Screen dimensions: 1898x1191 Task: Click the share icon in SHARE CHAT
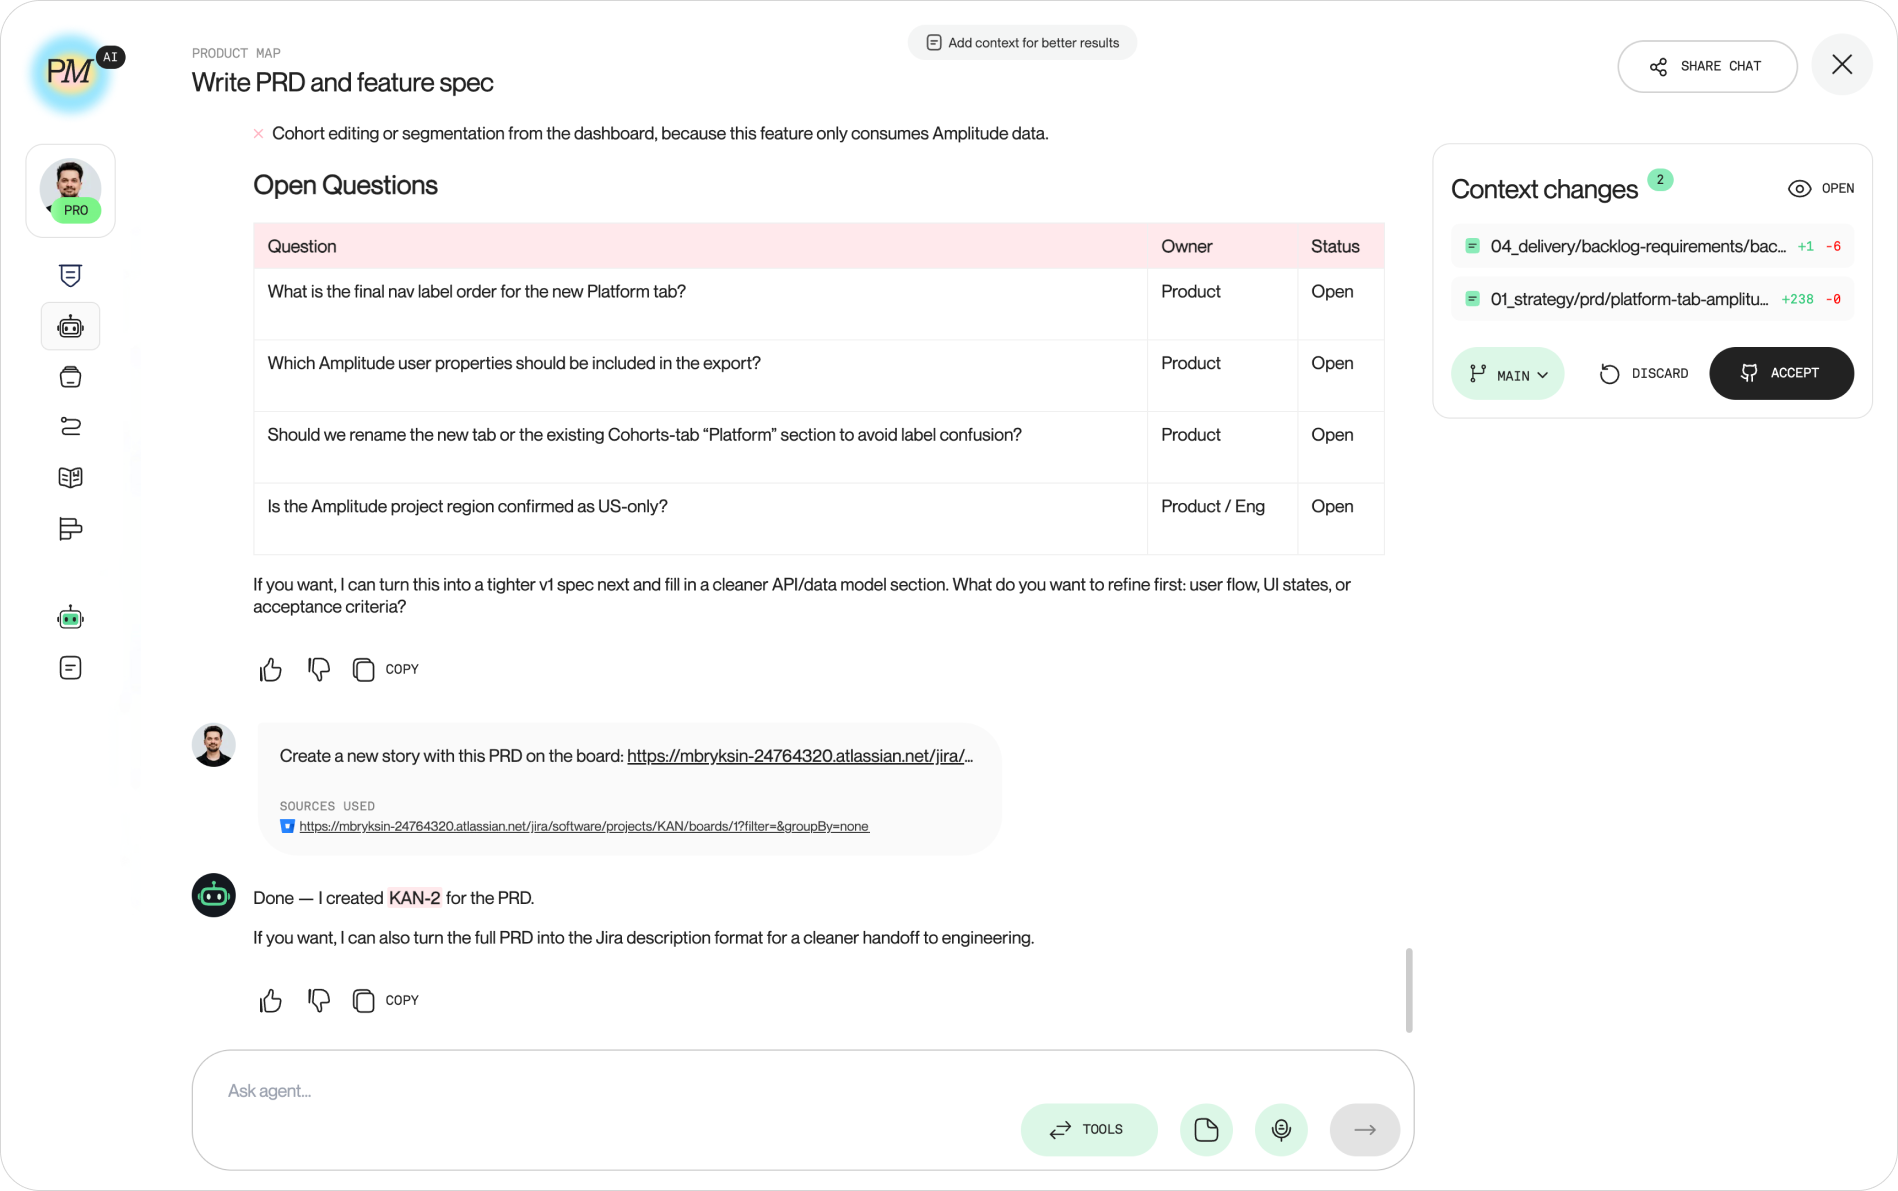[1658, 66]
